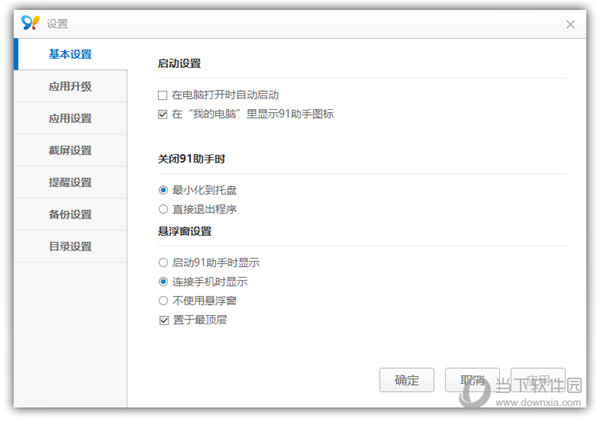Choose 直接退出程序 radio option
Viewport: 600px width, 425px height.
pyautogui.click(x=163, y=209)
